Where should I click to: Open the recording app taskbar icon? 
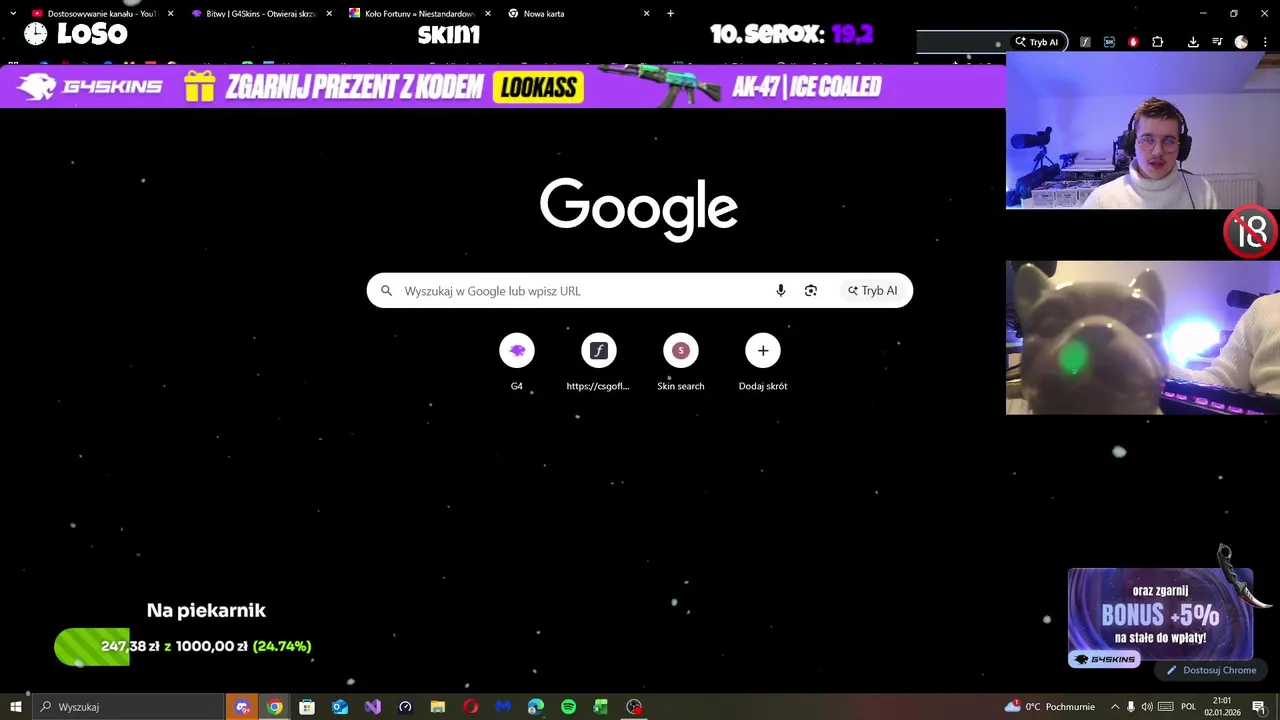(634, 707)
